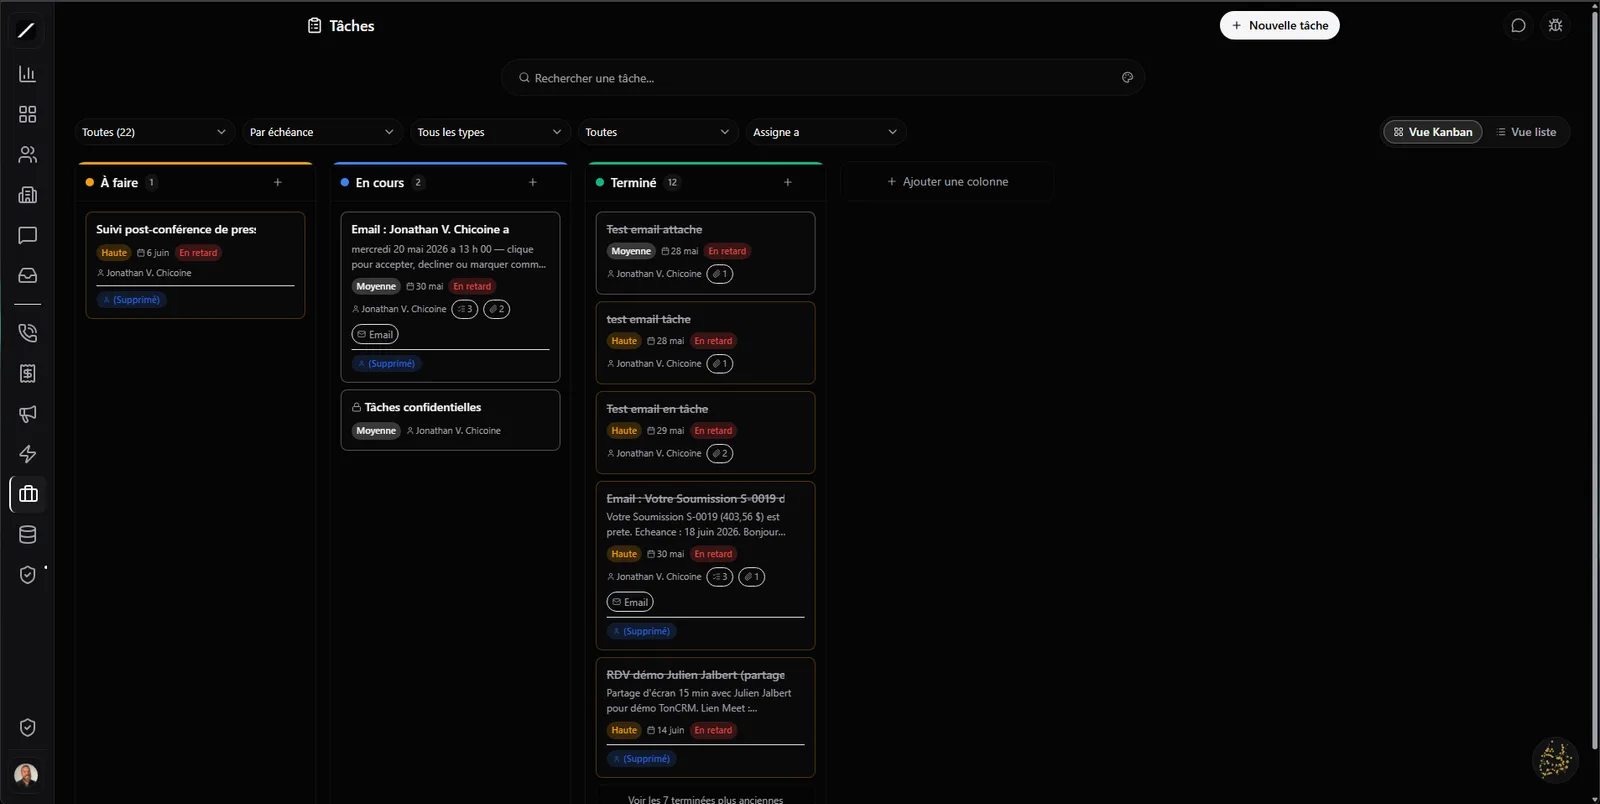The height and width of the screenshot is (804, 1600).
Task: Open the invoice dollar receipt sidebar icon
Action: 27,373
